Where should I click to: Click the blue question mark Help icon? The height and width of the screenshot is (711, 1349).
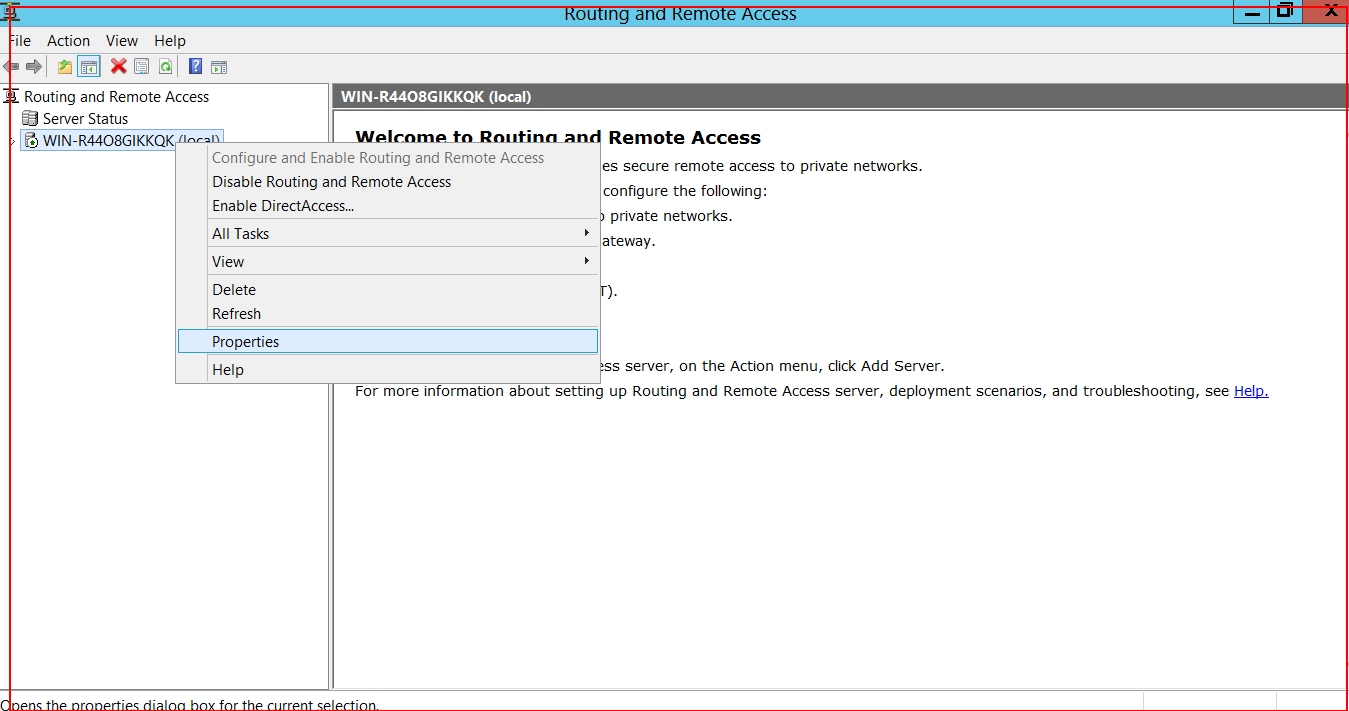point(195,67)
